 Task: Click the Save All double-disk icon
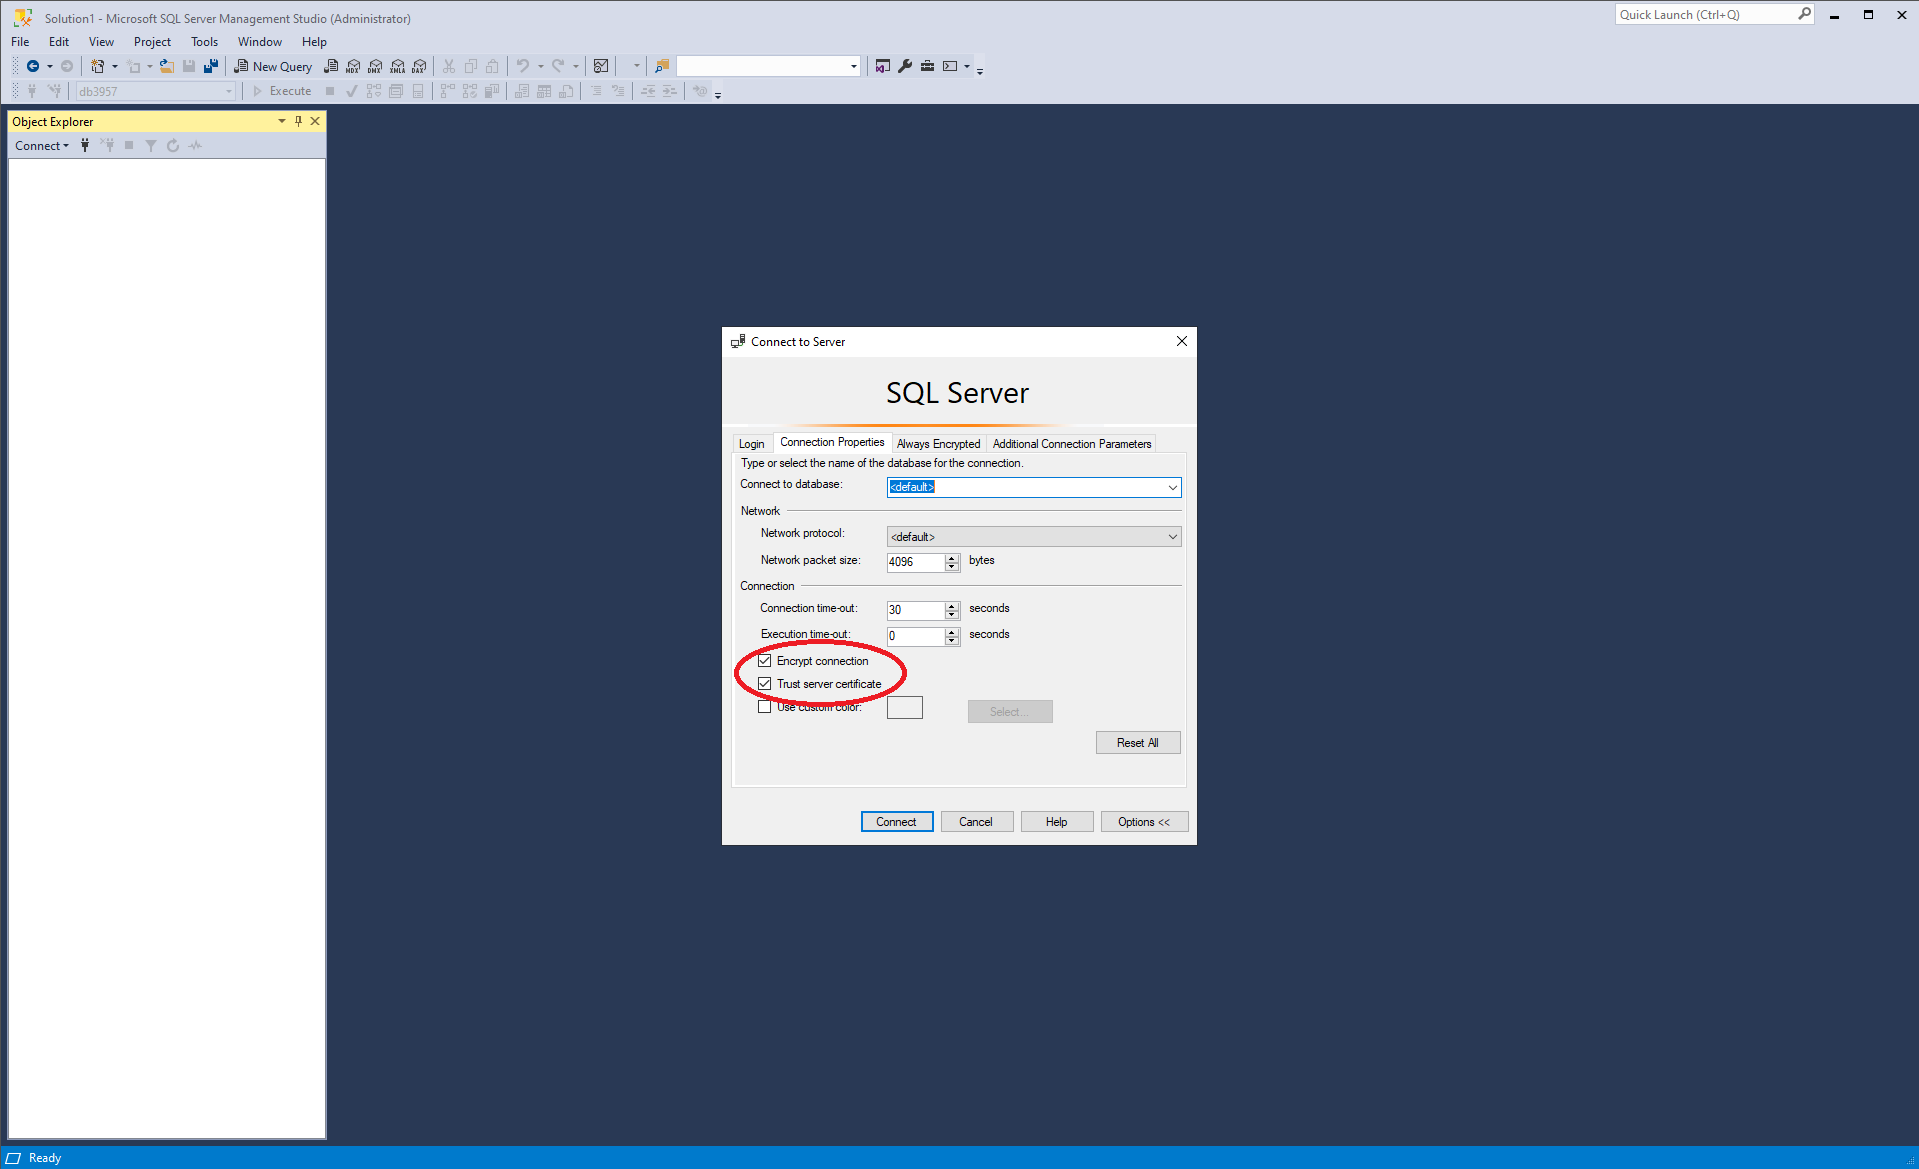211,66
